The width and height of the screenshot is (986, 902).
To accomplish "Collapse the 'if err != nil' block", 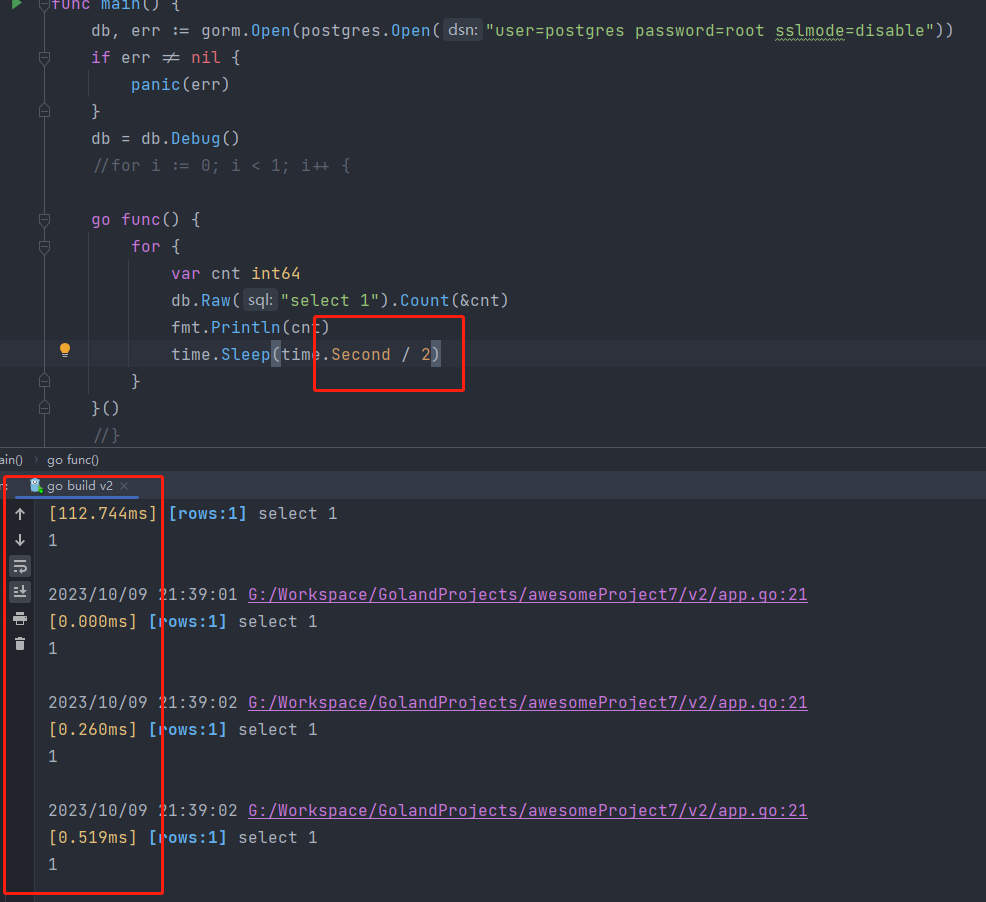I will click(x=44, y=58).
